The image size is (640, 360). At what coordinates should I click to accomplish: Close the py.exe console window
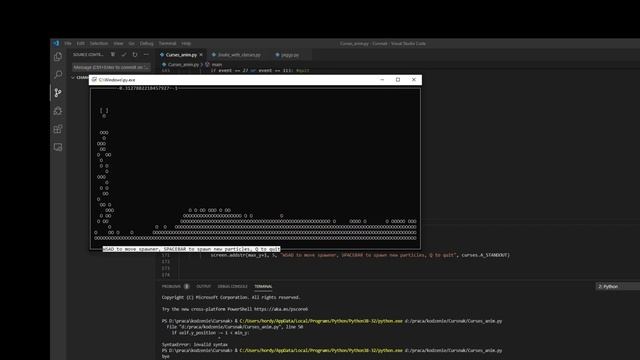[414, 80]
